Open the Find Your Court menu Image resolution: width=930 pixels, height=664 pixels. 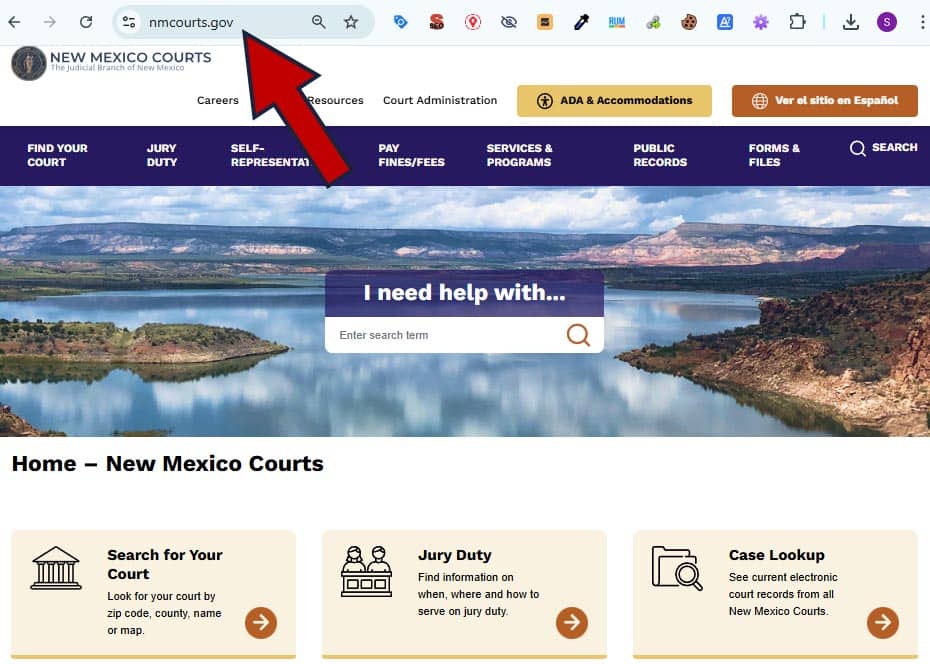point(57,155)
